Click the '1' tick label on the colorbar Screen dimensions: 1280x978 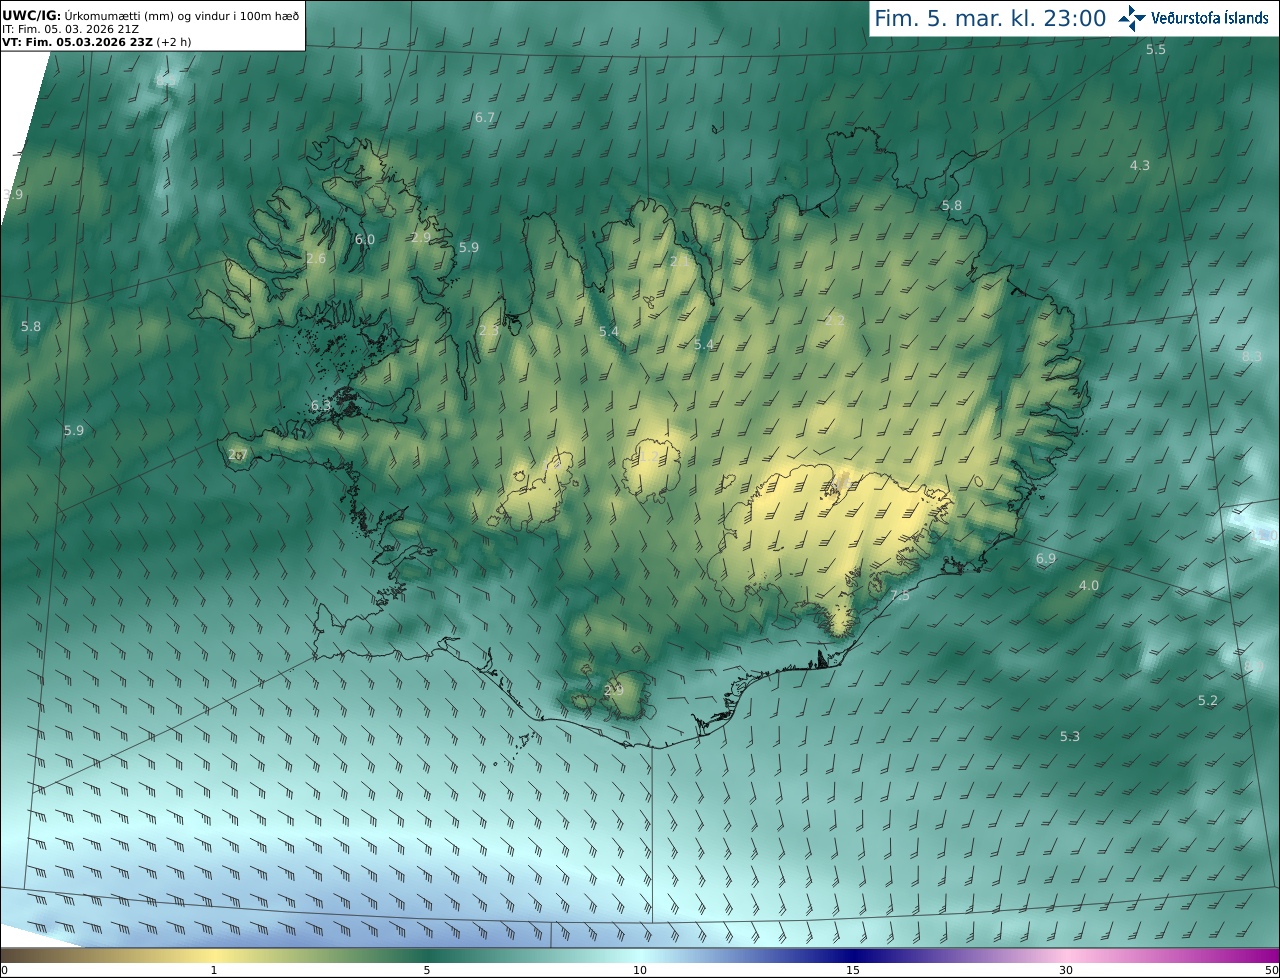coord(214,970)
